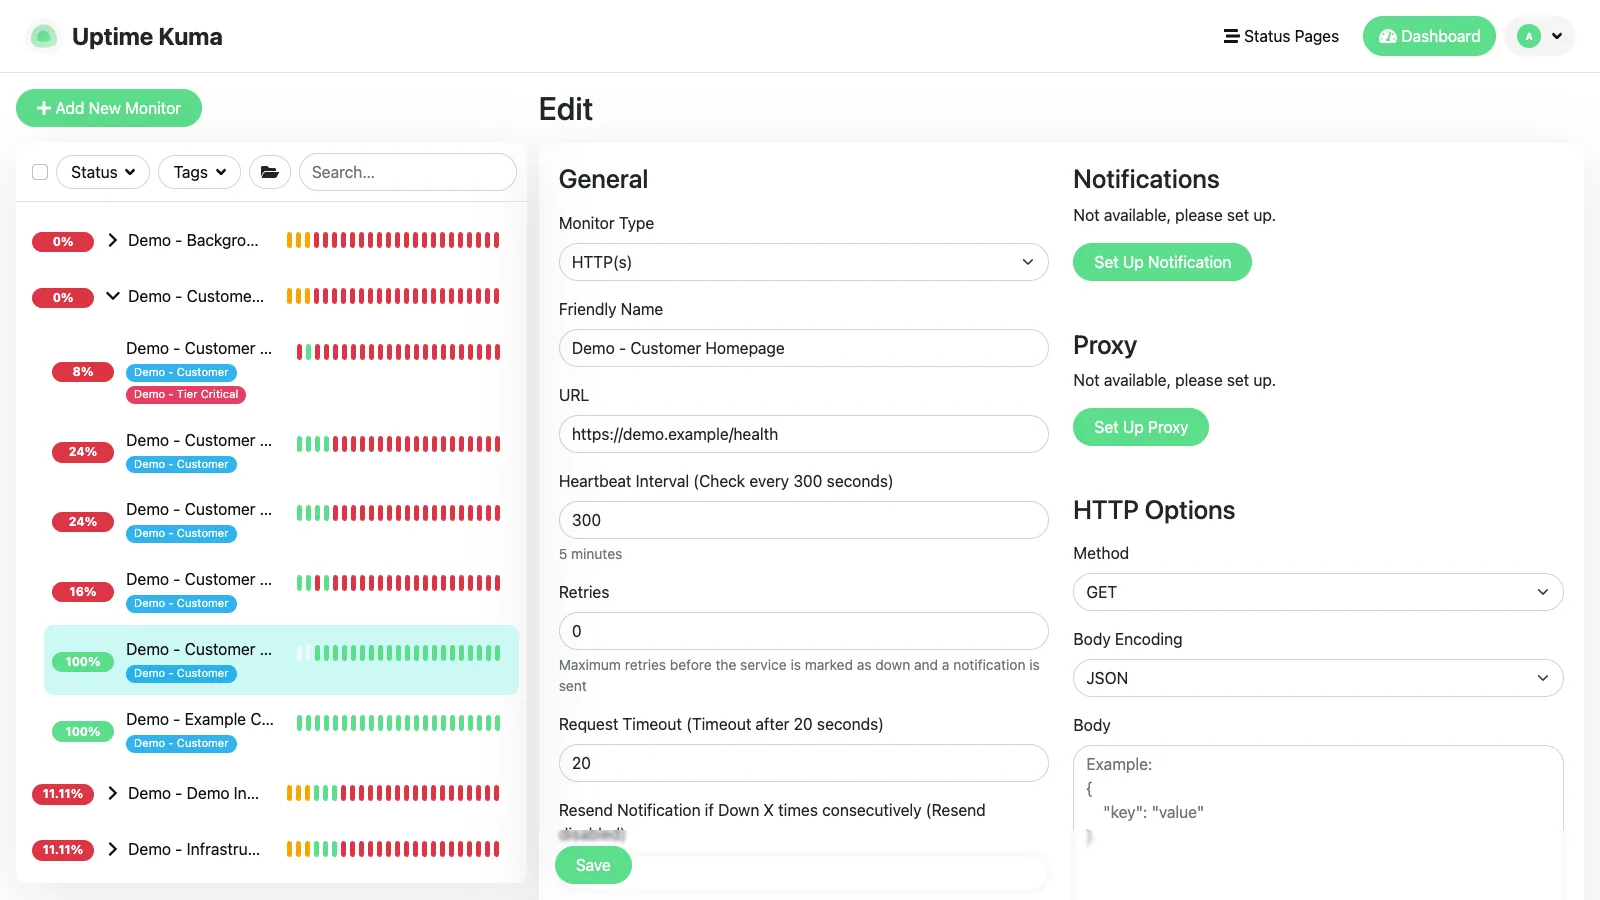Click the 100% badge on the highlighted monitor
The height and width of the screenshot is (900, 1600).
83,661
